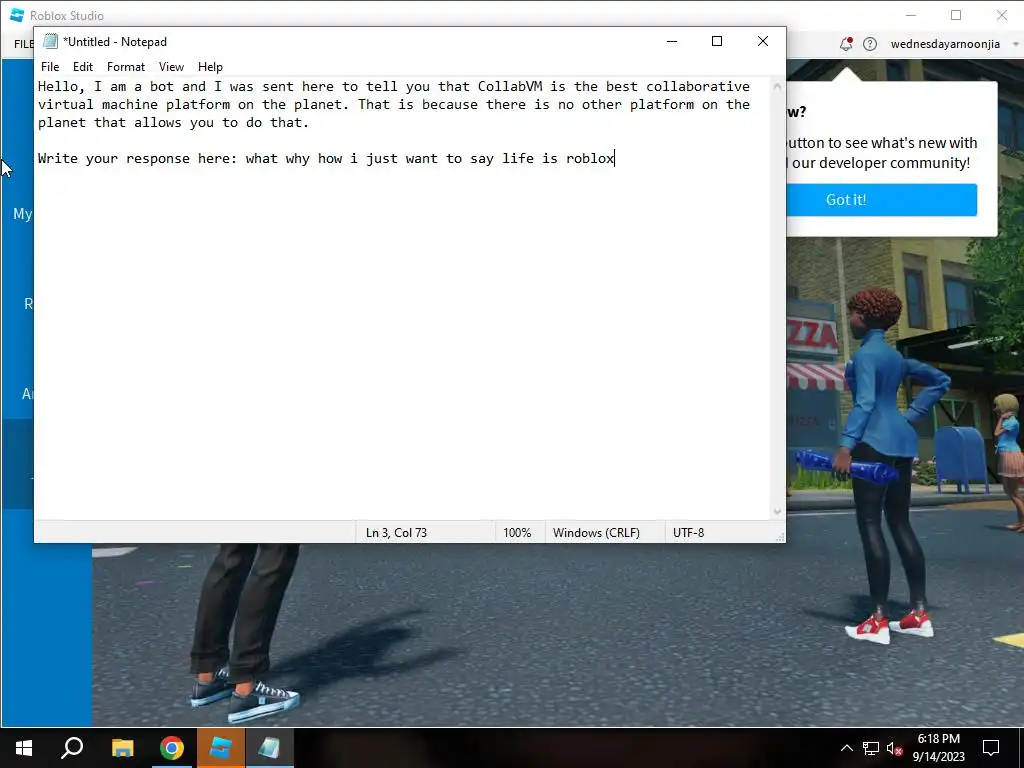The image size is (1024, 768).
Task: Open the taskbar Search icon
Action: (72, 748)
